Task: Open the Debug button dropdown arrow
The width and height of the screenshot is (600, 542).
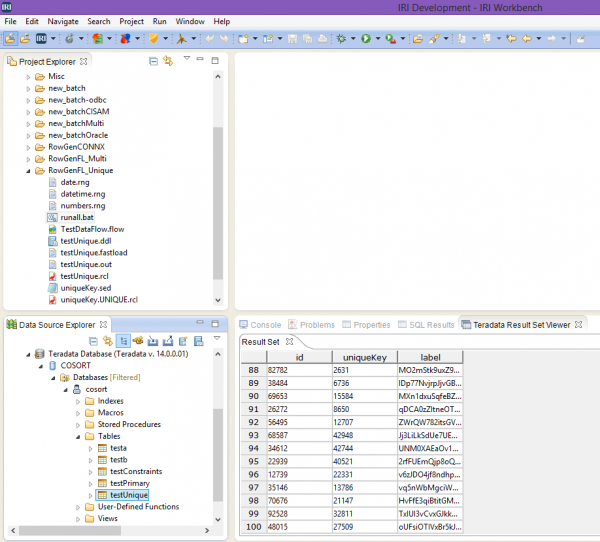Action: [x=353, y=38]
